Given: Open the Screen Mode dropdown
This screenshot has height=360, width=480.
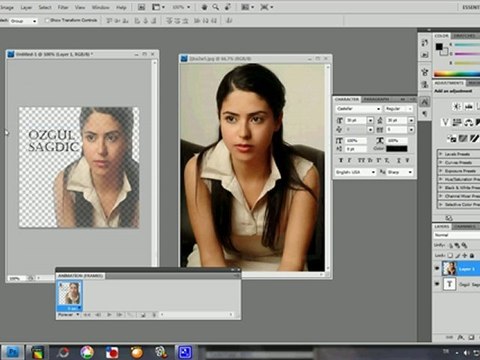Looking at the screenshot, I should click(267, 7).
